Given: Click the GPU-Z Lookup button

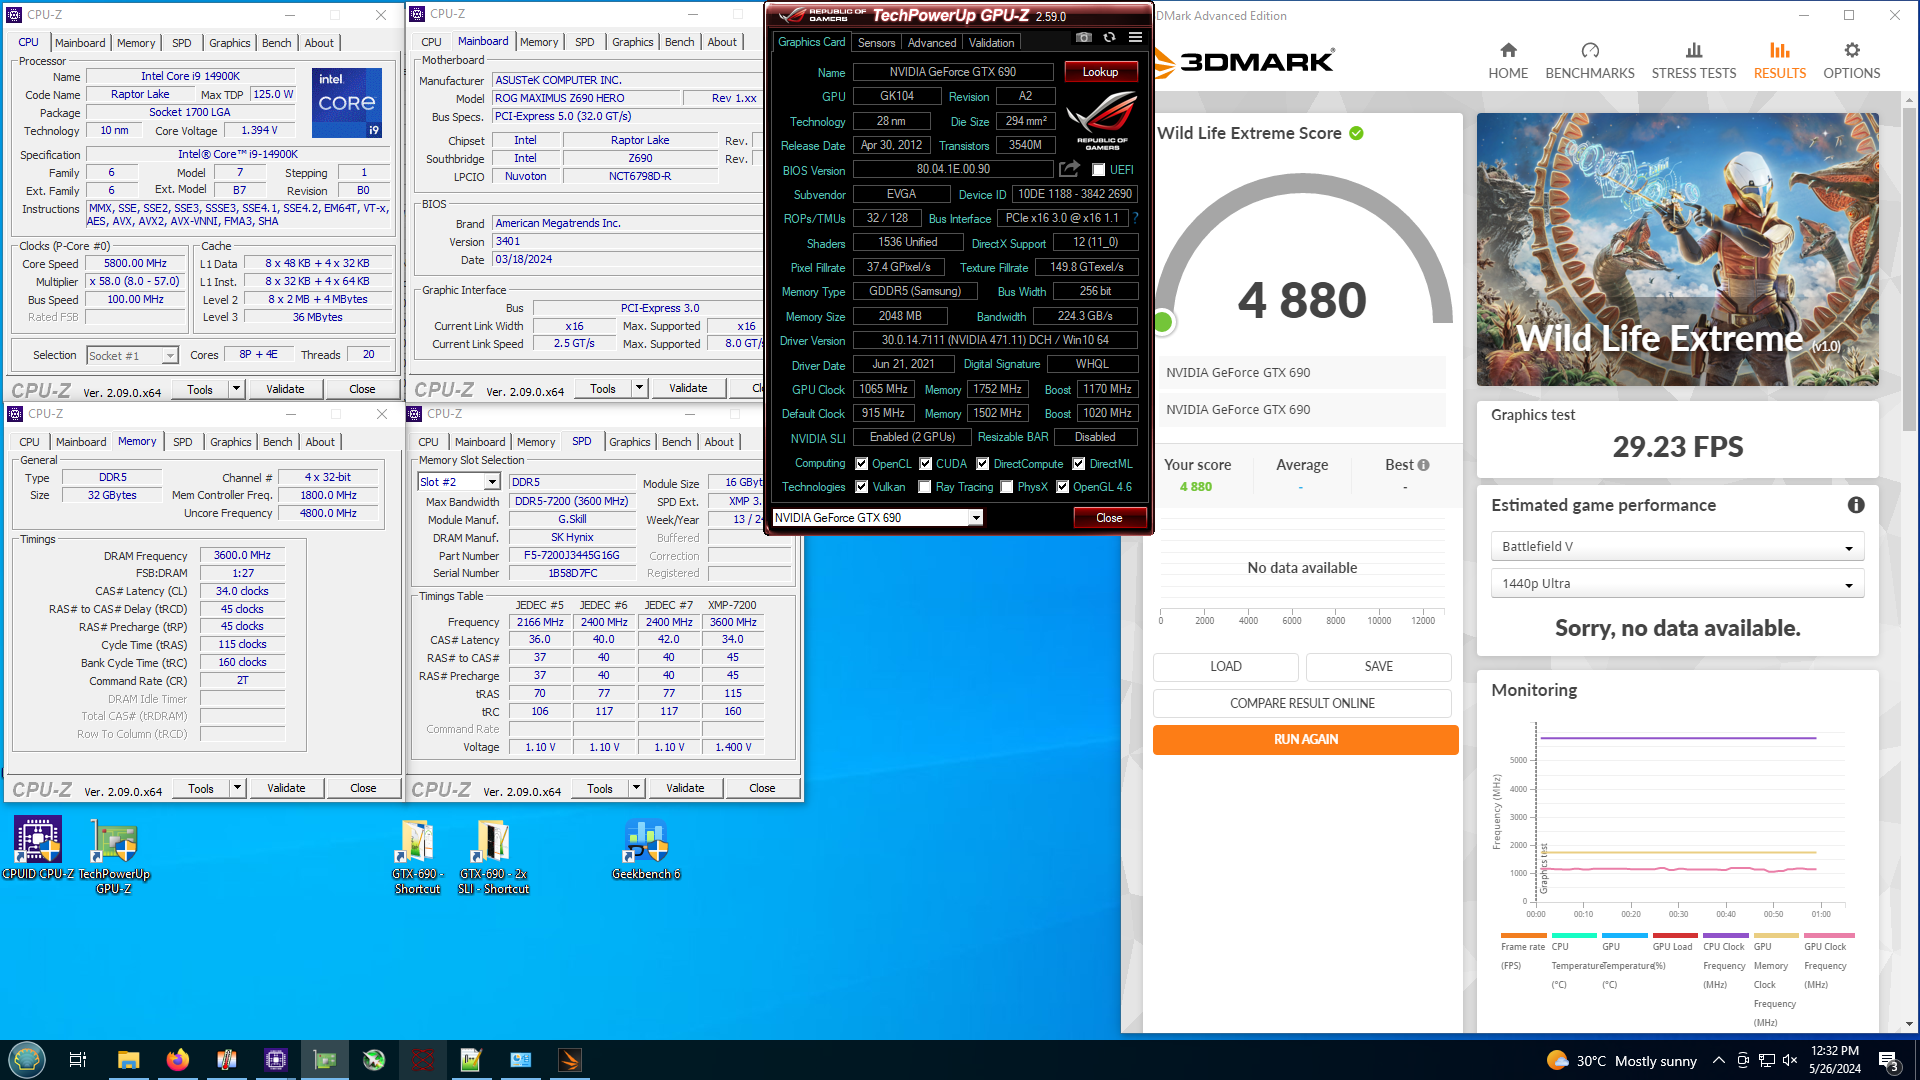Looking at the screenshot, I should click(x=1100, y=72).
